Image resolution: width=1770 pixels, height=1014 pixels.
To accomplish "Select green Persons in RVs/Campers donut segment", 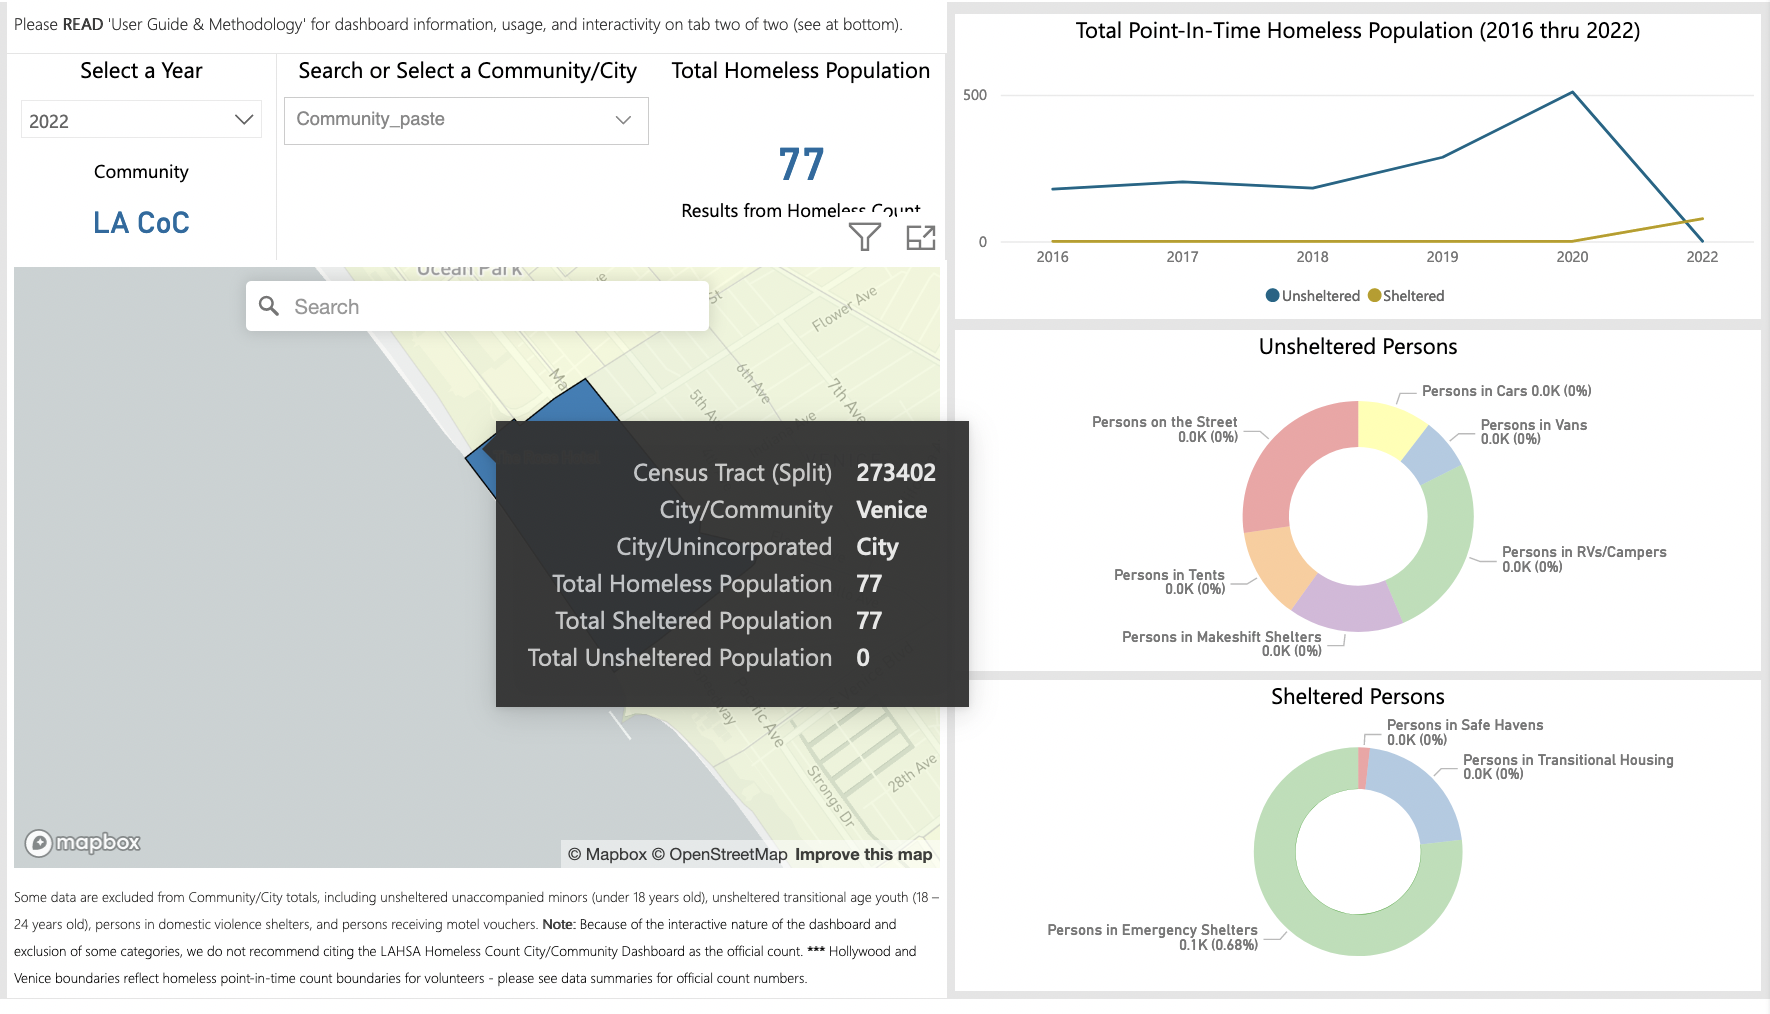I will [x=1440, y=545].
